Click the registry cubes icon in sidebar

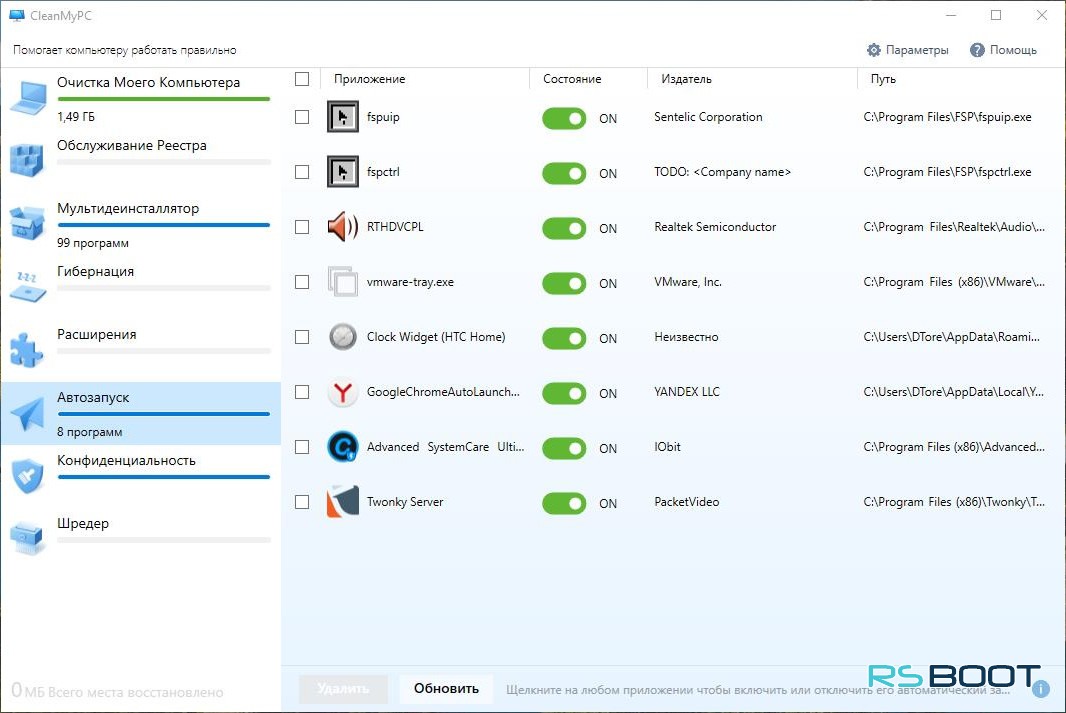(x=27, y=160)
